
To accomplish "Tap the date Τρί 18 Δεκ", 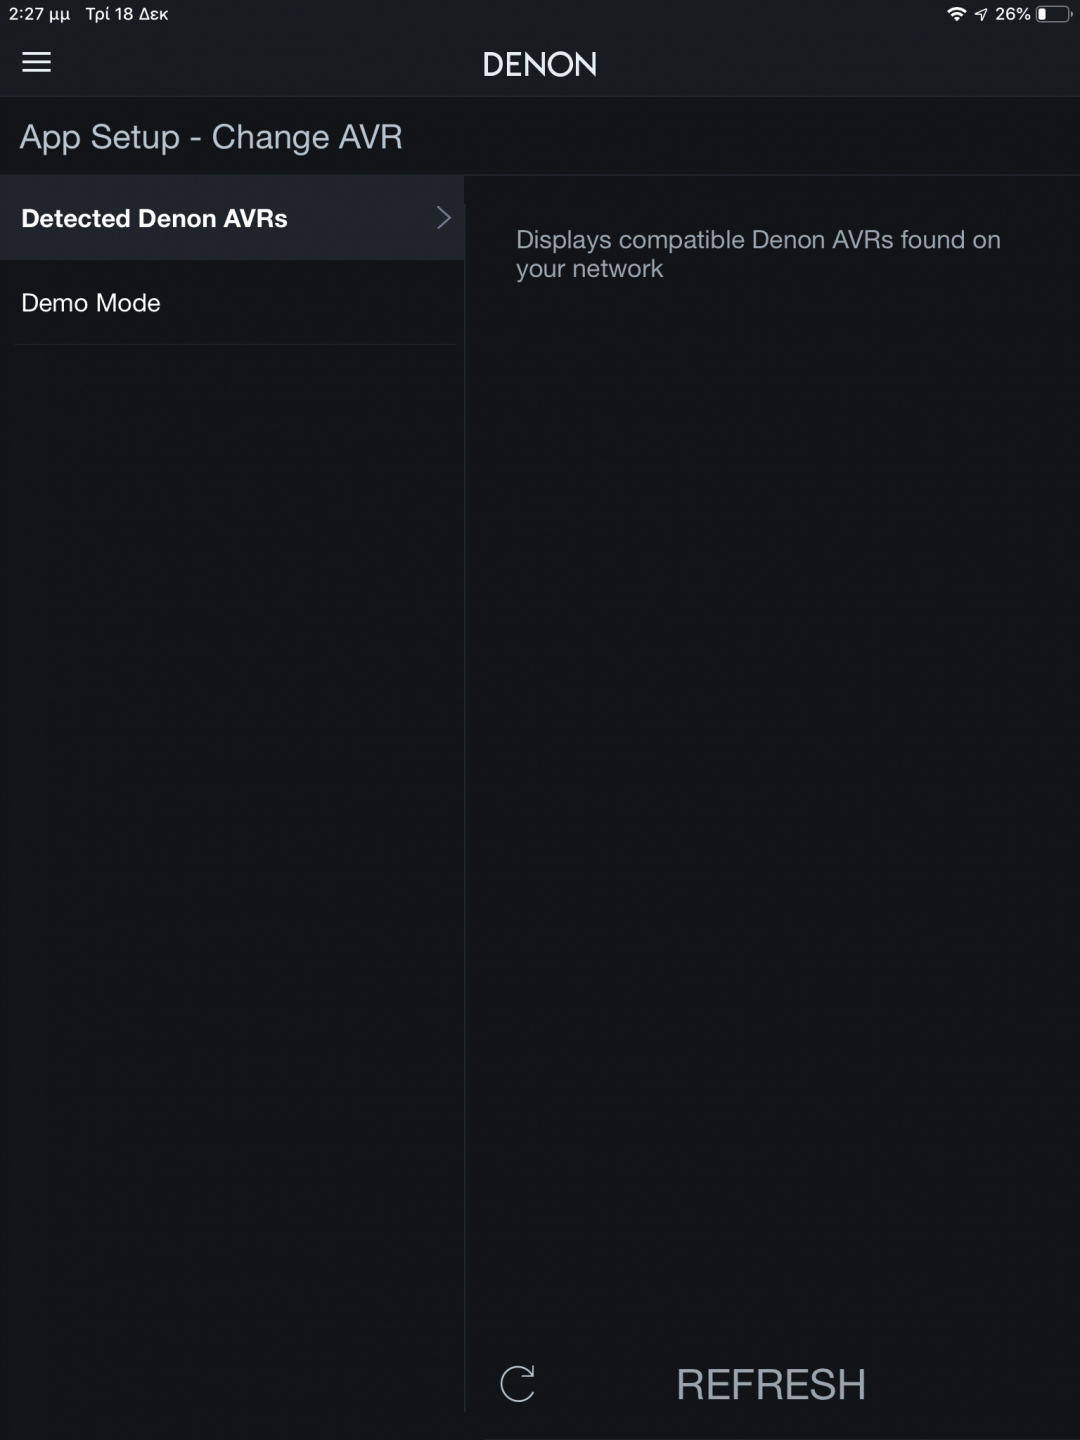I will click(127, 14).
